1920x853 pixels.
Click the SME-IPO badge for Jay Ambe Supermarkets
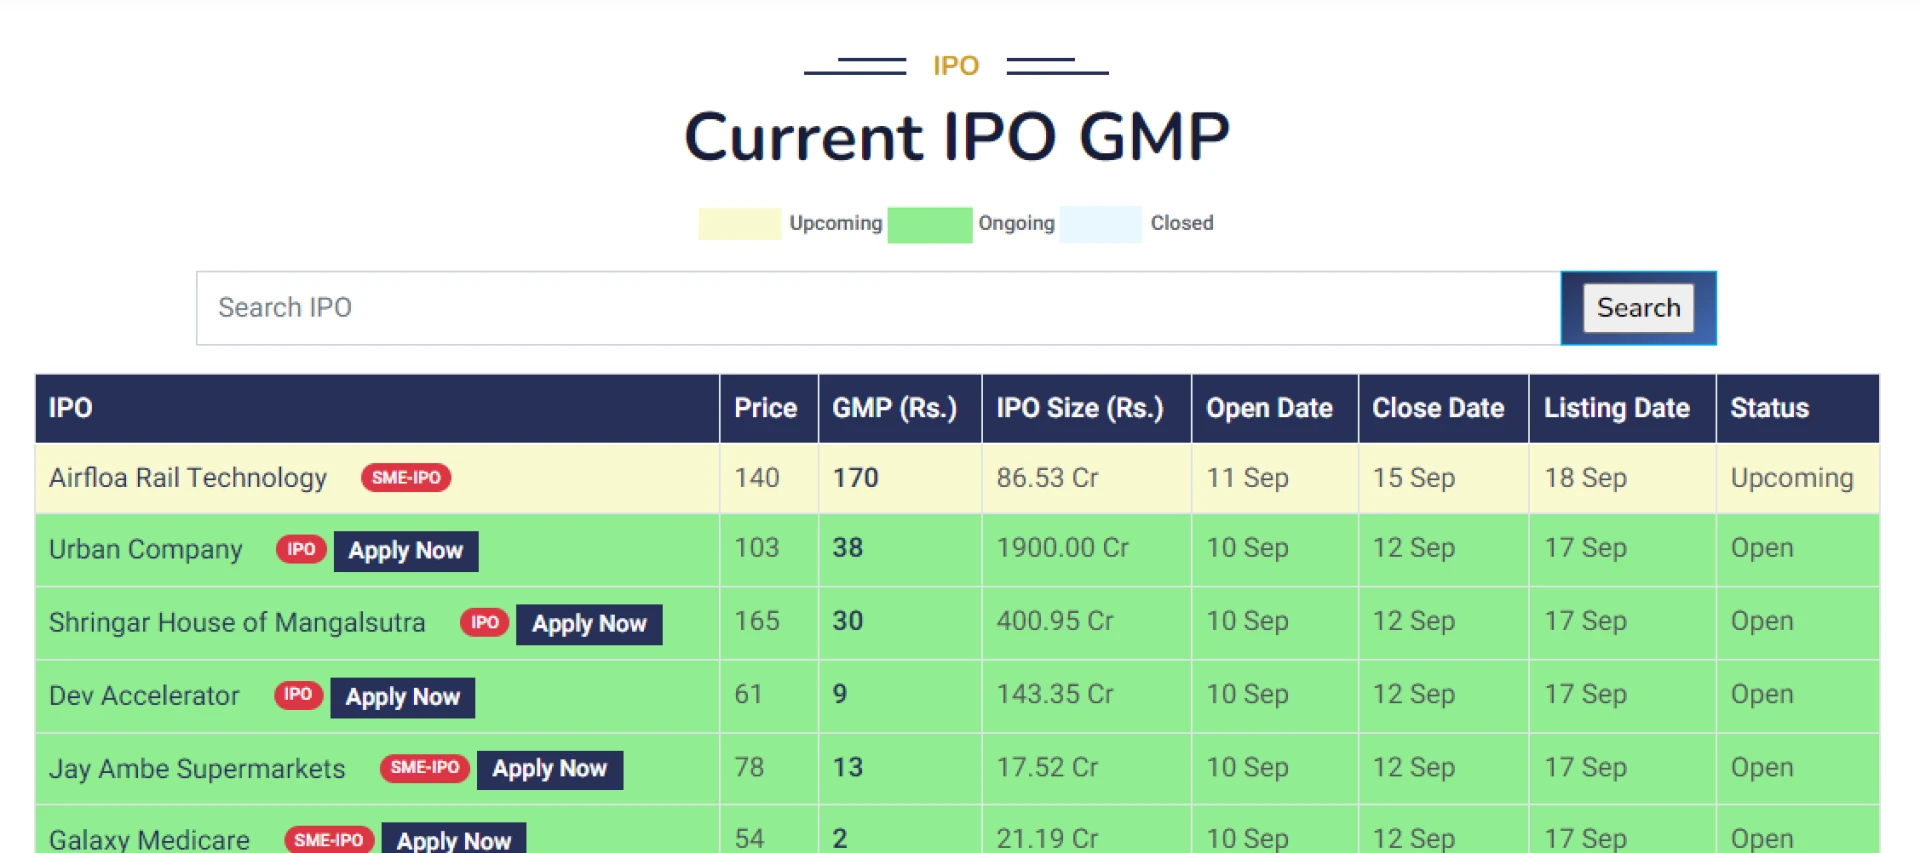click(x=424, y=768)
